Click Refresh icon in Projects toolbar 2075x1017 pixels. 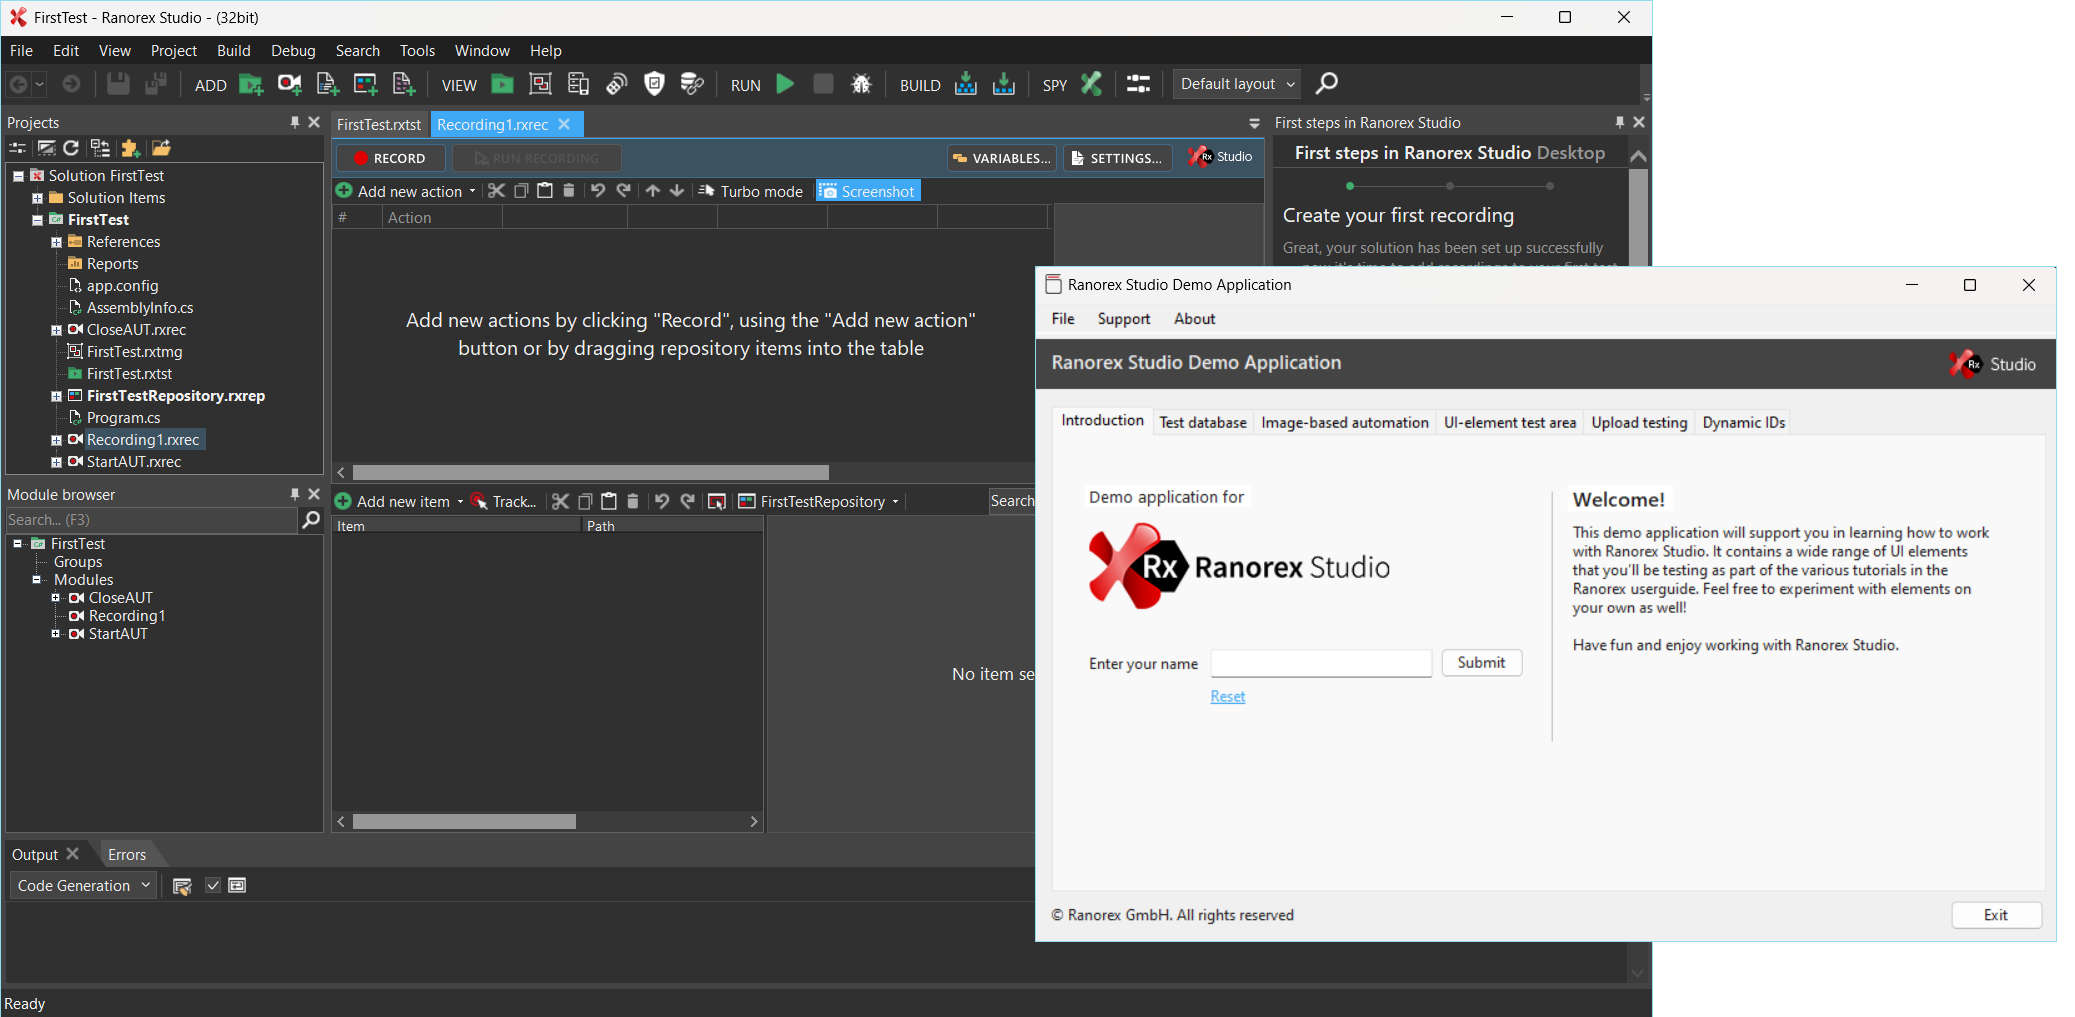point(71,148)
